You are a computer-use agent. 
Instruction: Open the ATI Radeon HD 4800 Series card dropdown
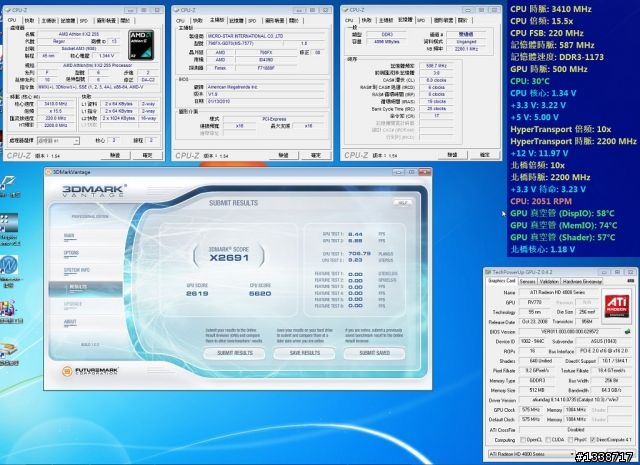(532, 454)
